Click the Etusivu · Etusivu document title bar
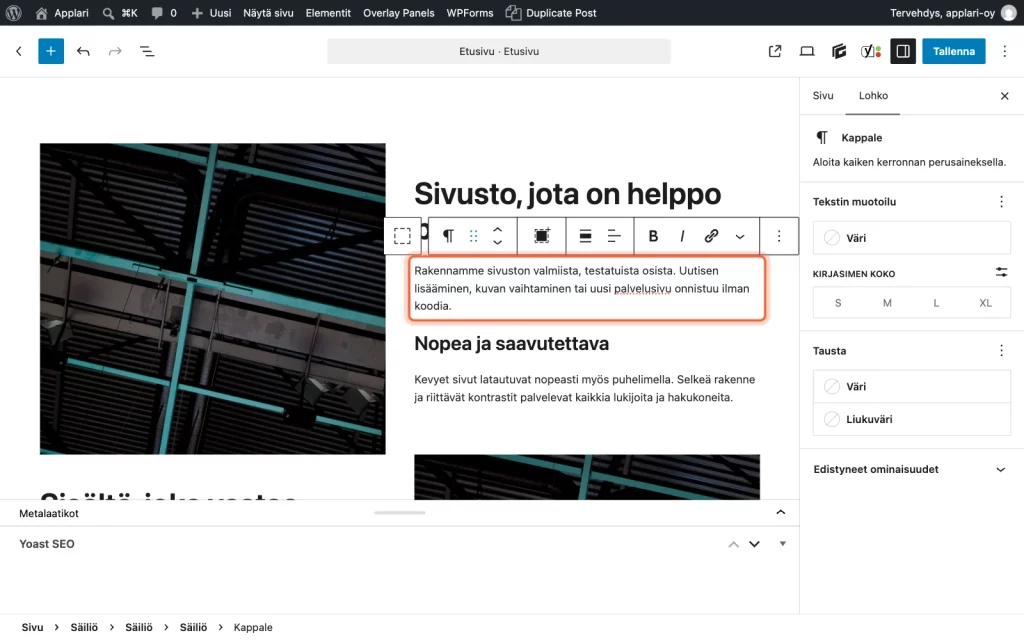The width and height of the screenshot is (1024, 640). [x=499, y=51]
